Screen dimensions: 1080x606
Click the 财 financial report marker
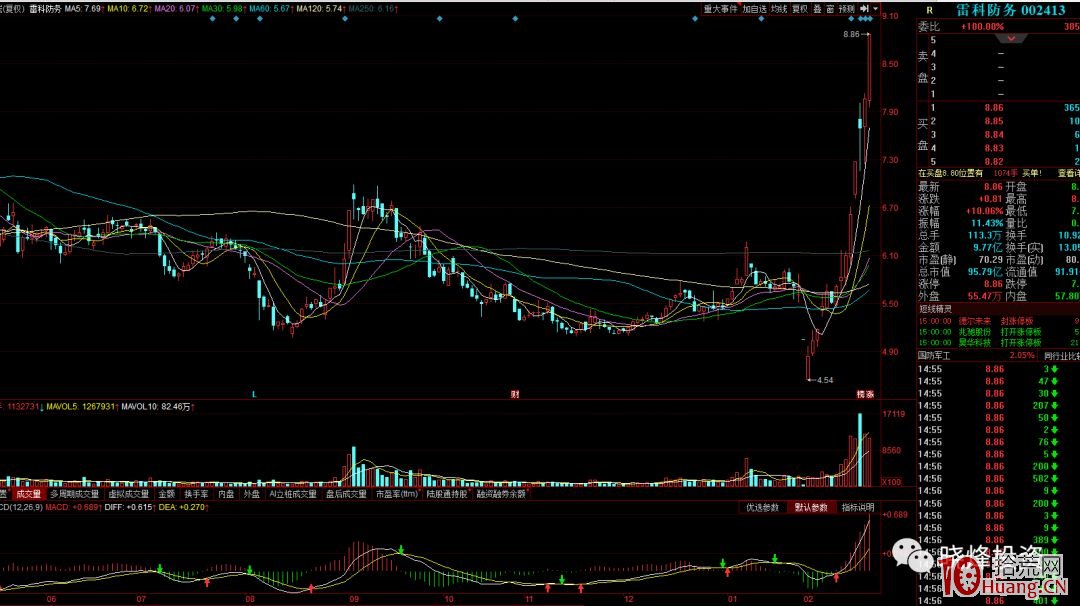click(x=515, y=394)
